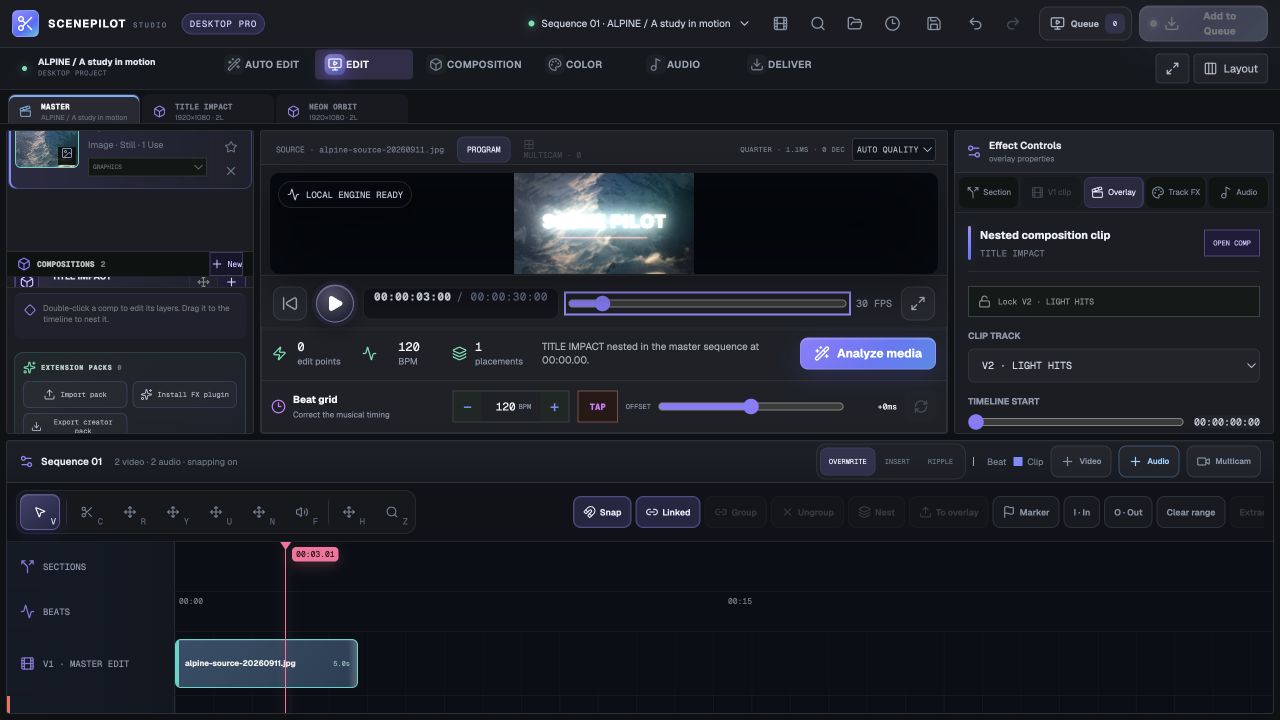Reset beat grid offset refresh icon
Image resolution: width=1280 pixels, height=720 pixels.
point(921,407)
